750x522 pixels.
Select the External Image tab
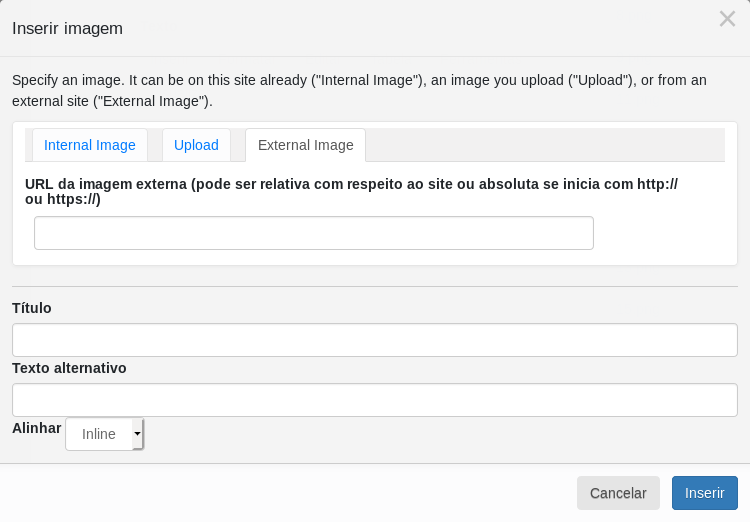[x=305, y=145]
